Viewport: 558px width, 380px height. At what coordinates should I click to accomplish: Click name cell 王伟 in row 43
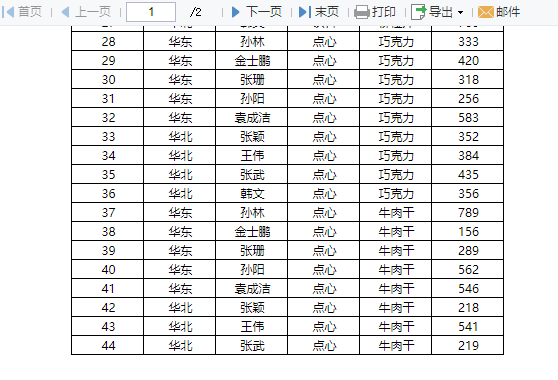pyautogui.click(x=251, y=326)
